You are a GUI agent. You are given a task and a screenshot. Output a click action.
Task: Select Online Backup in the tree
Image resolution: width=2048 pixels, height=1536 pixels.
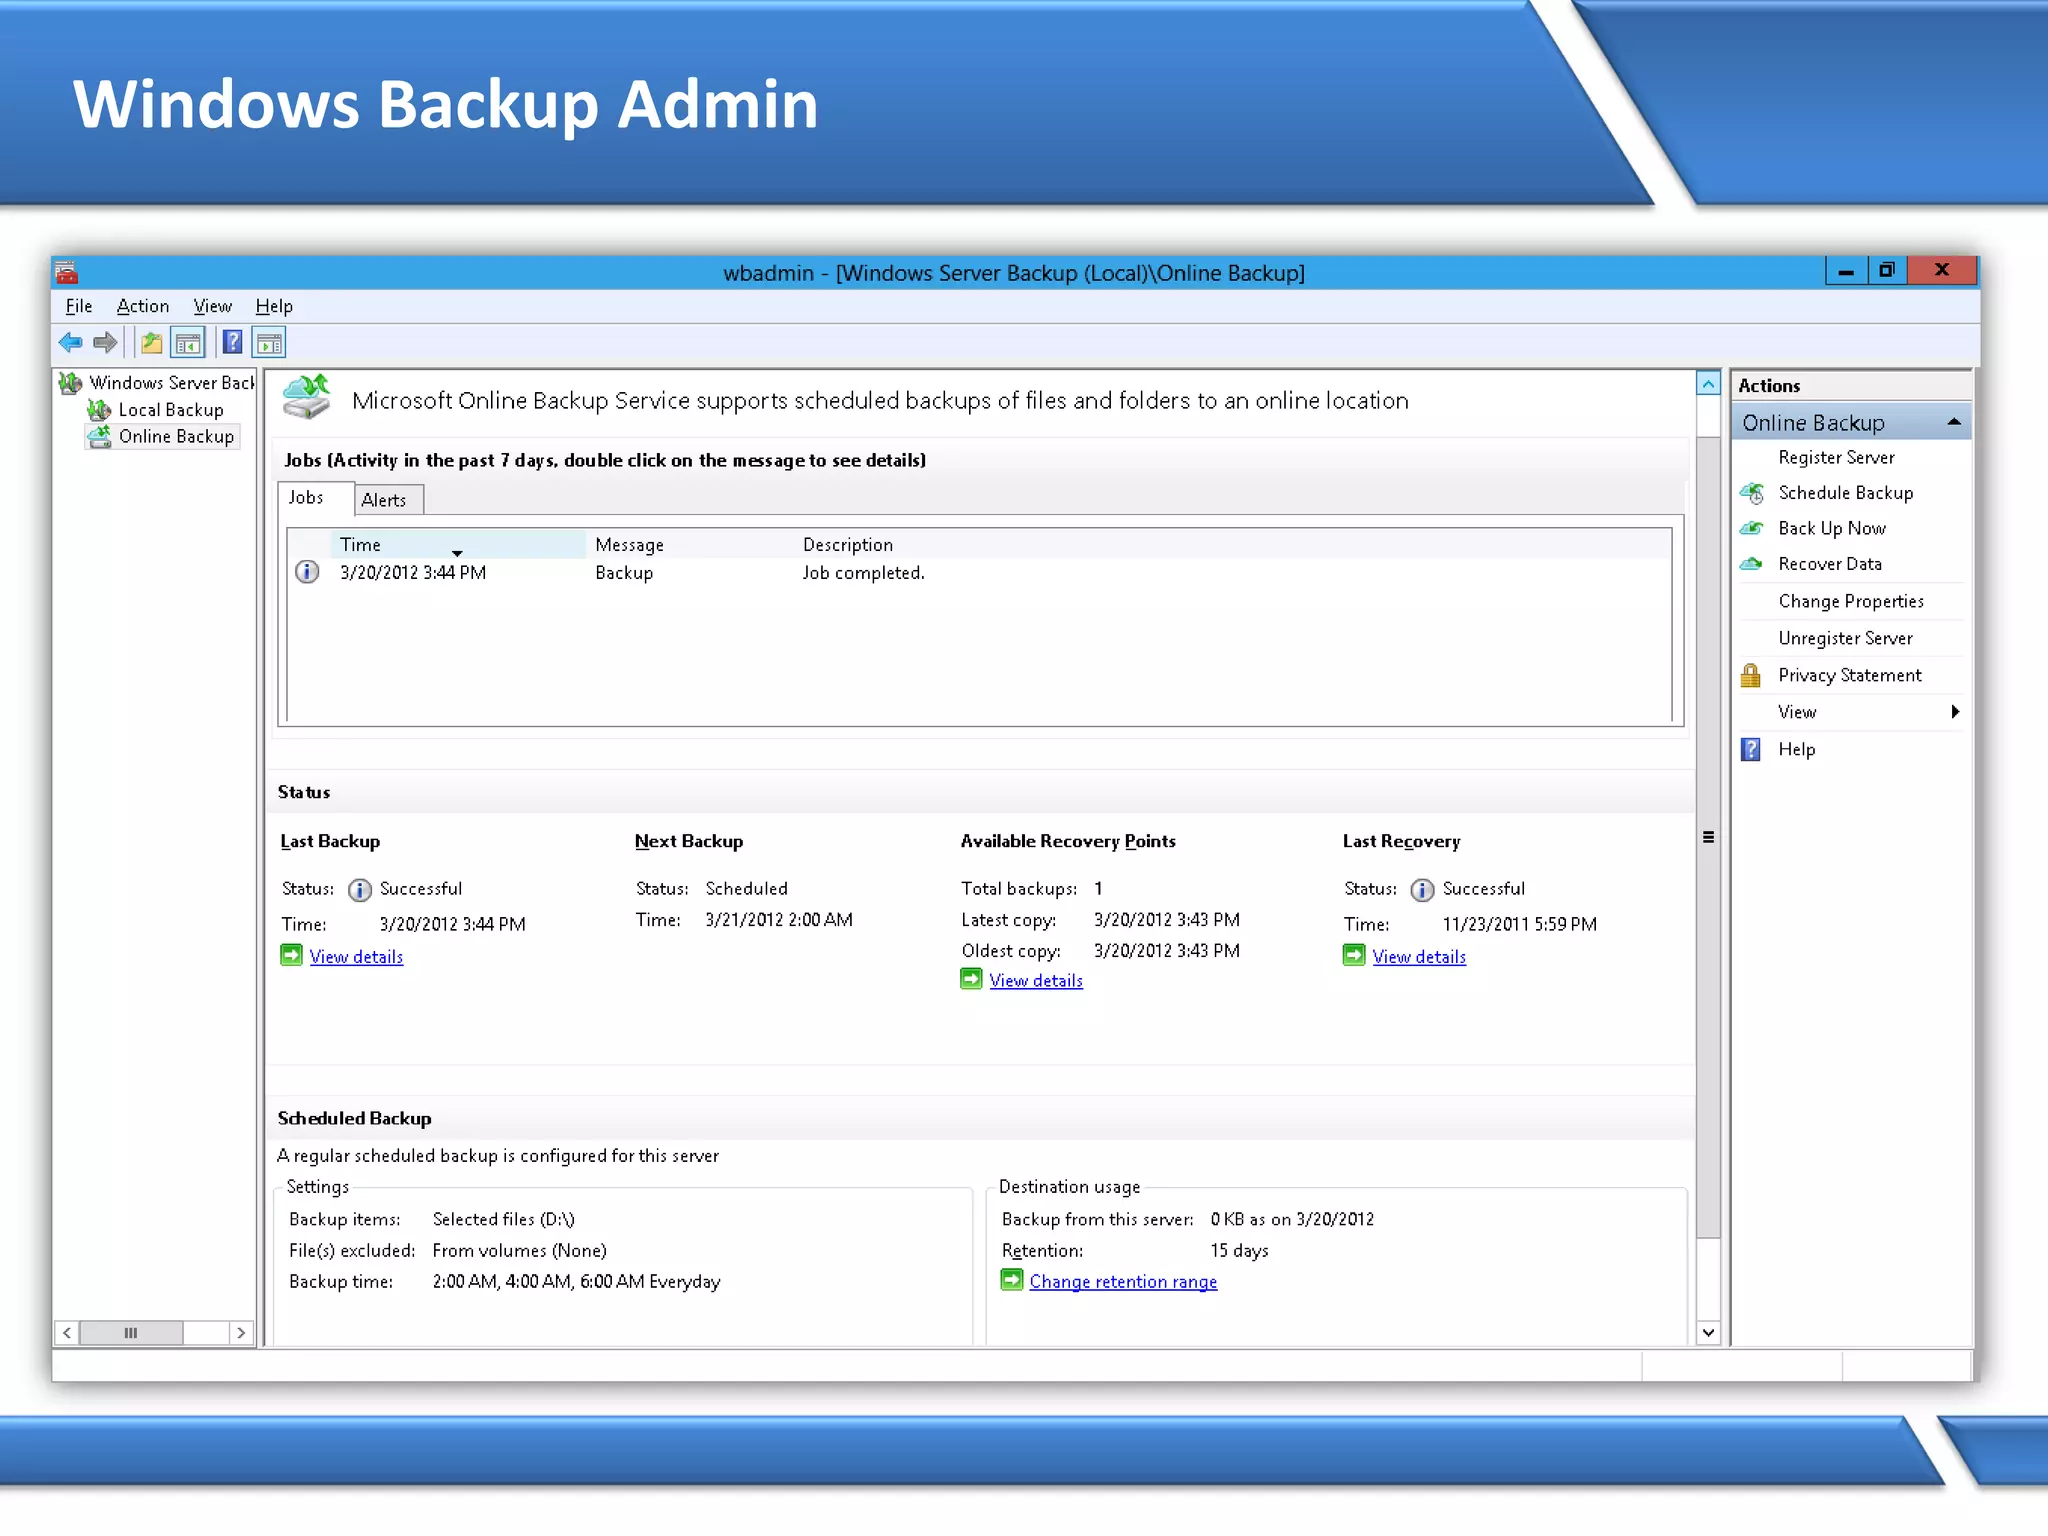[x=176, y=437]
